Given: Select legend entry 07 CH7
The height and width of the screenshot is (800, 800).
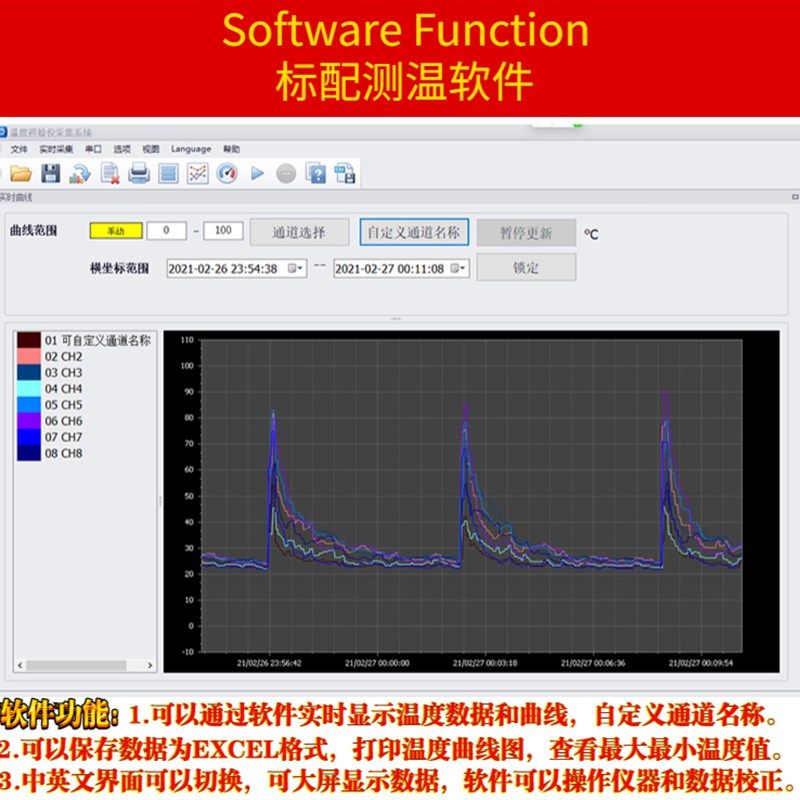Looking at the screenshot, I should (x=63, y=437).
